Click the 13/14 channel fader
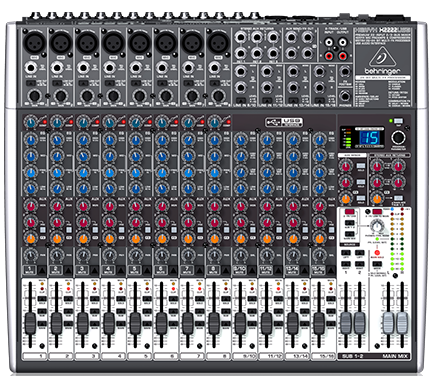 click(293, 323)
